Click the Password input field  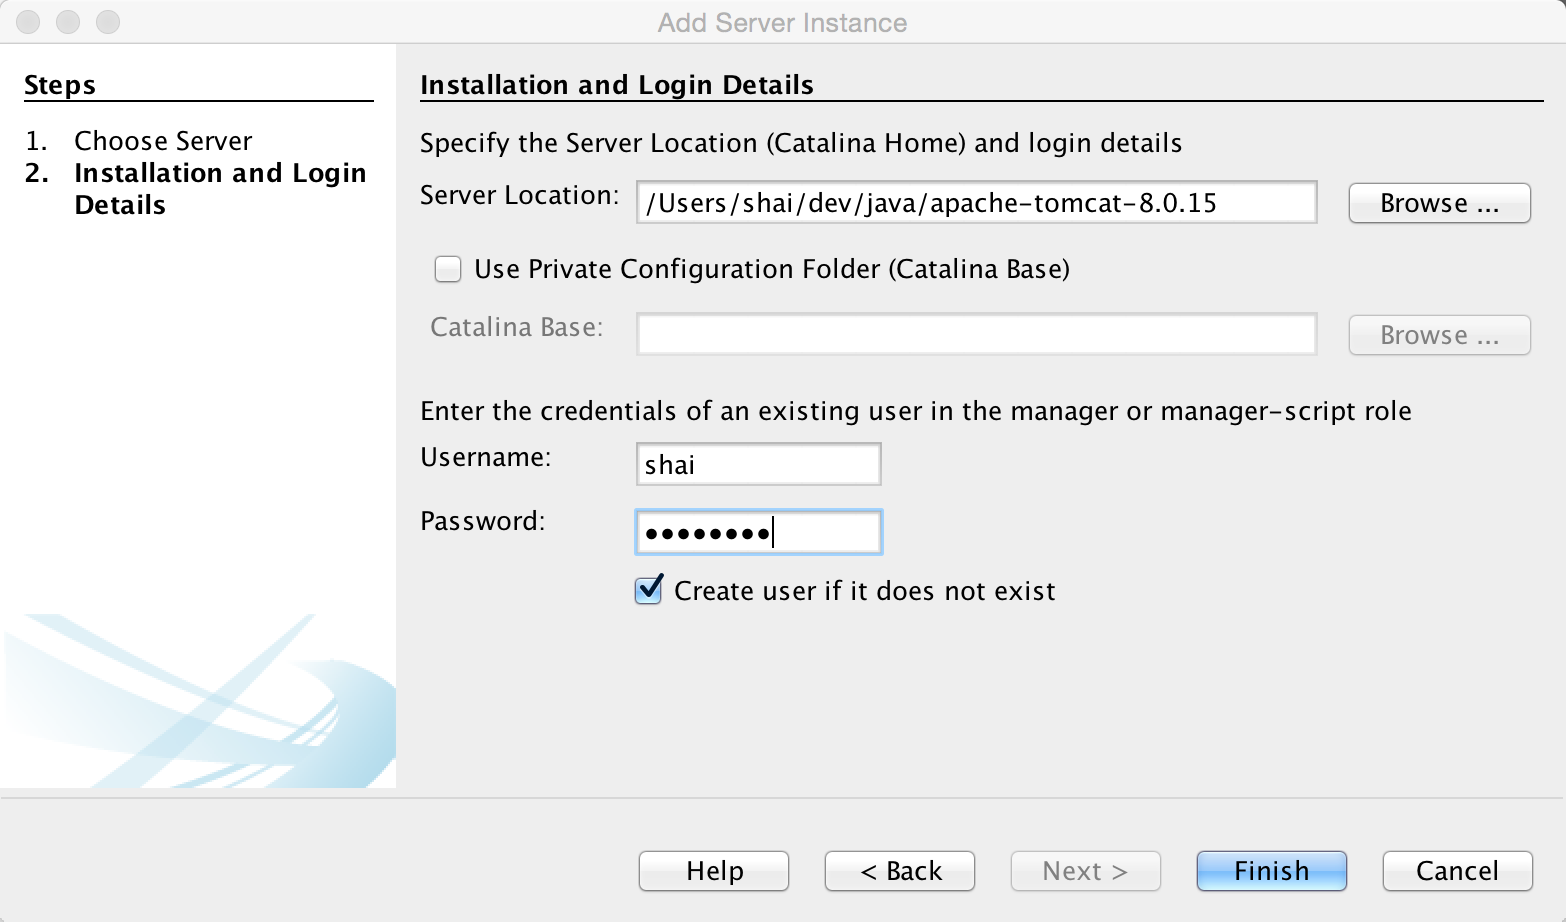[x=758, y=532]
